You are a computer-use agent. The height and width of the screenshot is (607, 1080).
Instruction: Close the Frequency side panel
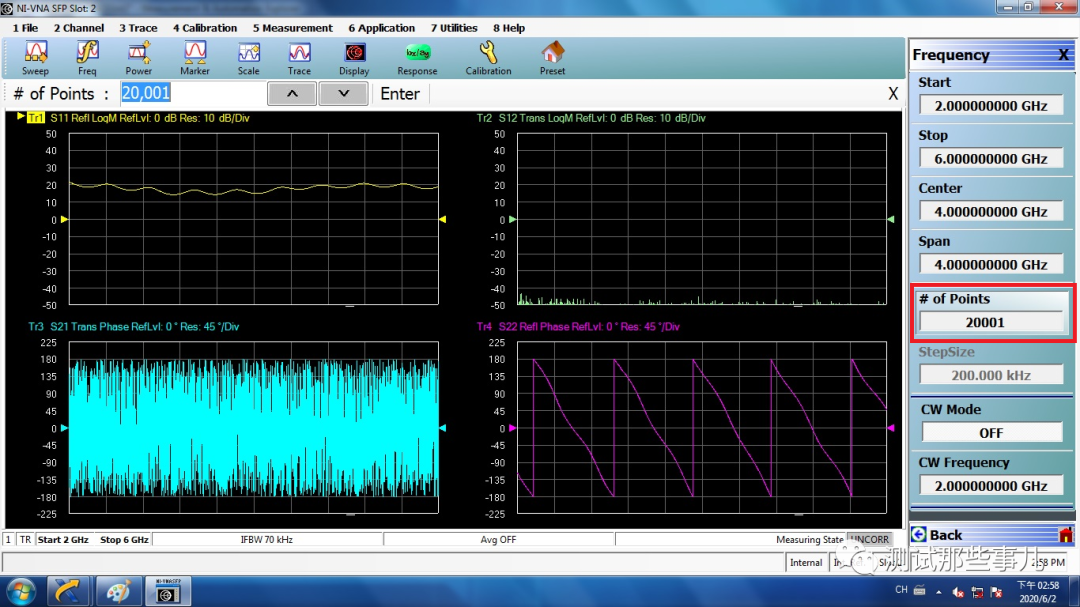pyautogui.click(x=1063, y=55)
